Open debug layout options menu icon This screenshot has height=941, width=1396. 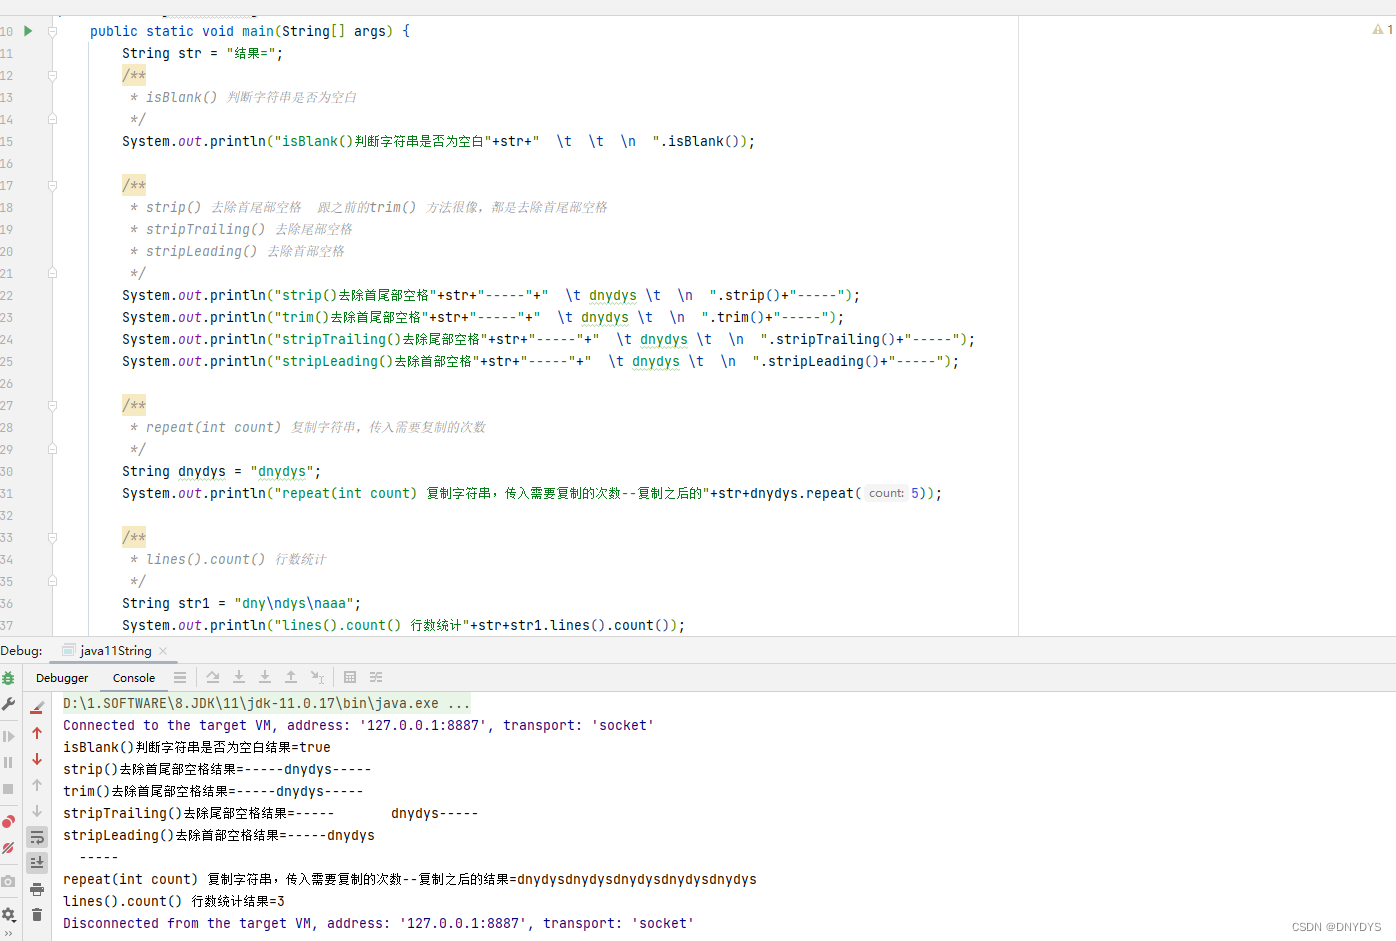[x=180, y=678]
